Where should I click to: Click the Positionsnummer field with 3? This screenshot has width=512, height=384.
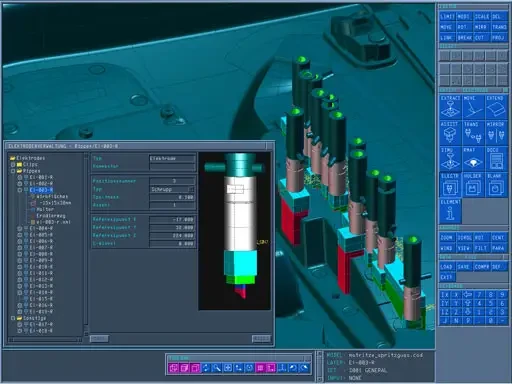172,181
